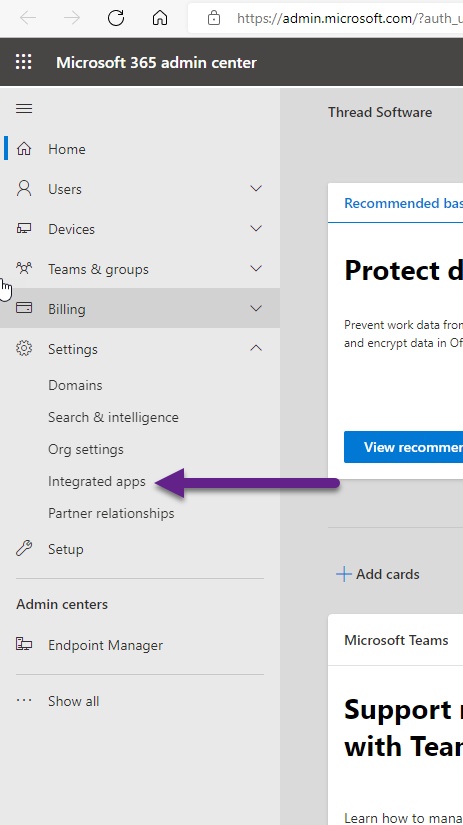Viewport: 463px width, 825px height.
Task: Open the app launcher waffle icon
Action: click(24, 62)
